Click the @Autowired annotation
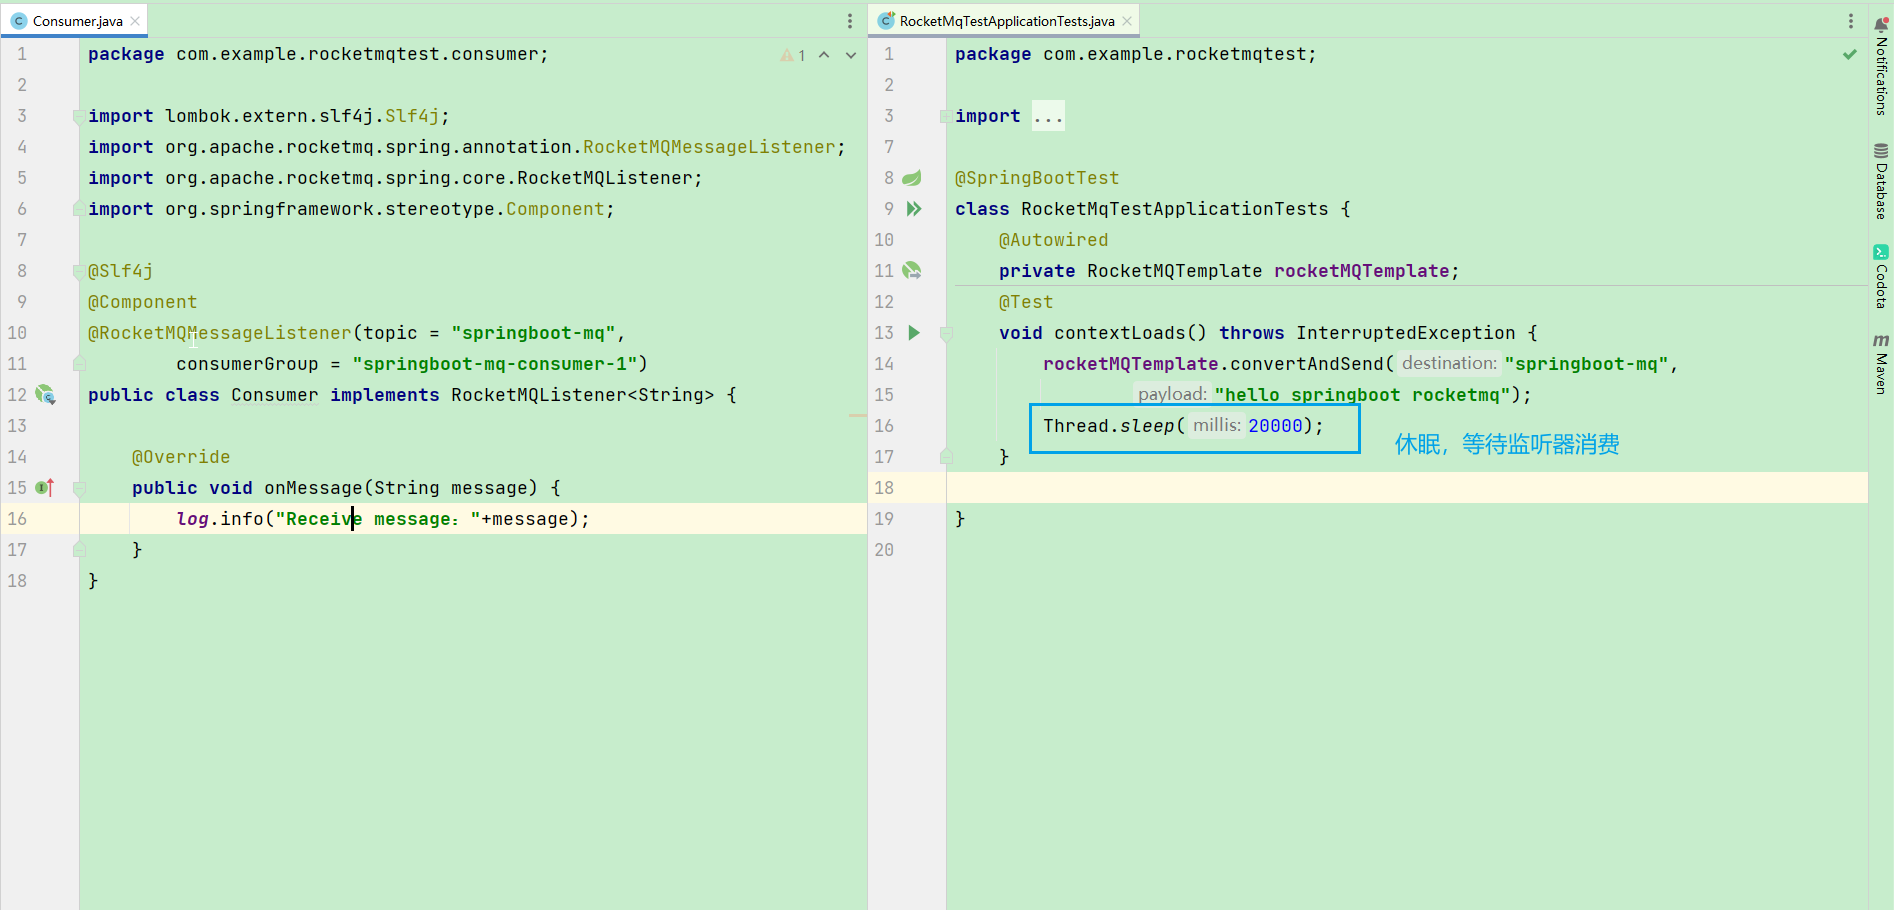Screen dimensions: 1894x910 [x=1053, y=240]
